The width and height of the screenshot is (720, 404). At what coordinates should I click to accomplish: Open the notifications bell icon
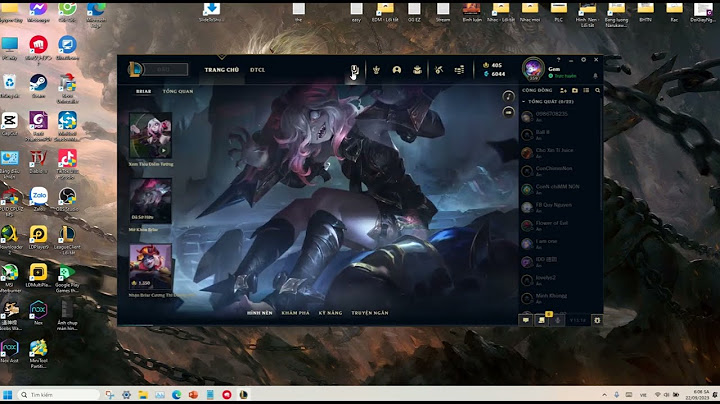tap(596, 76)
